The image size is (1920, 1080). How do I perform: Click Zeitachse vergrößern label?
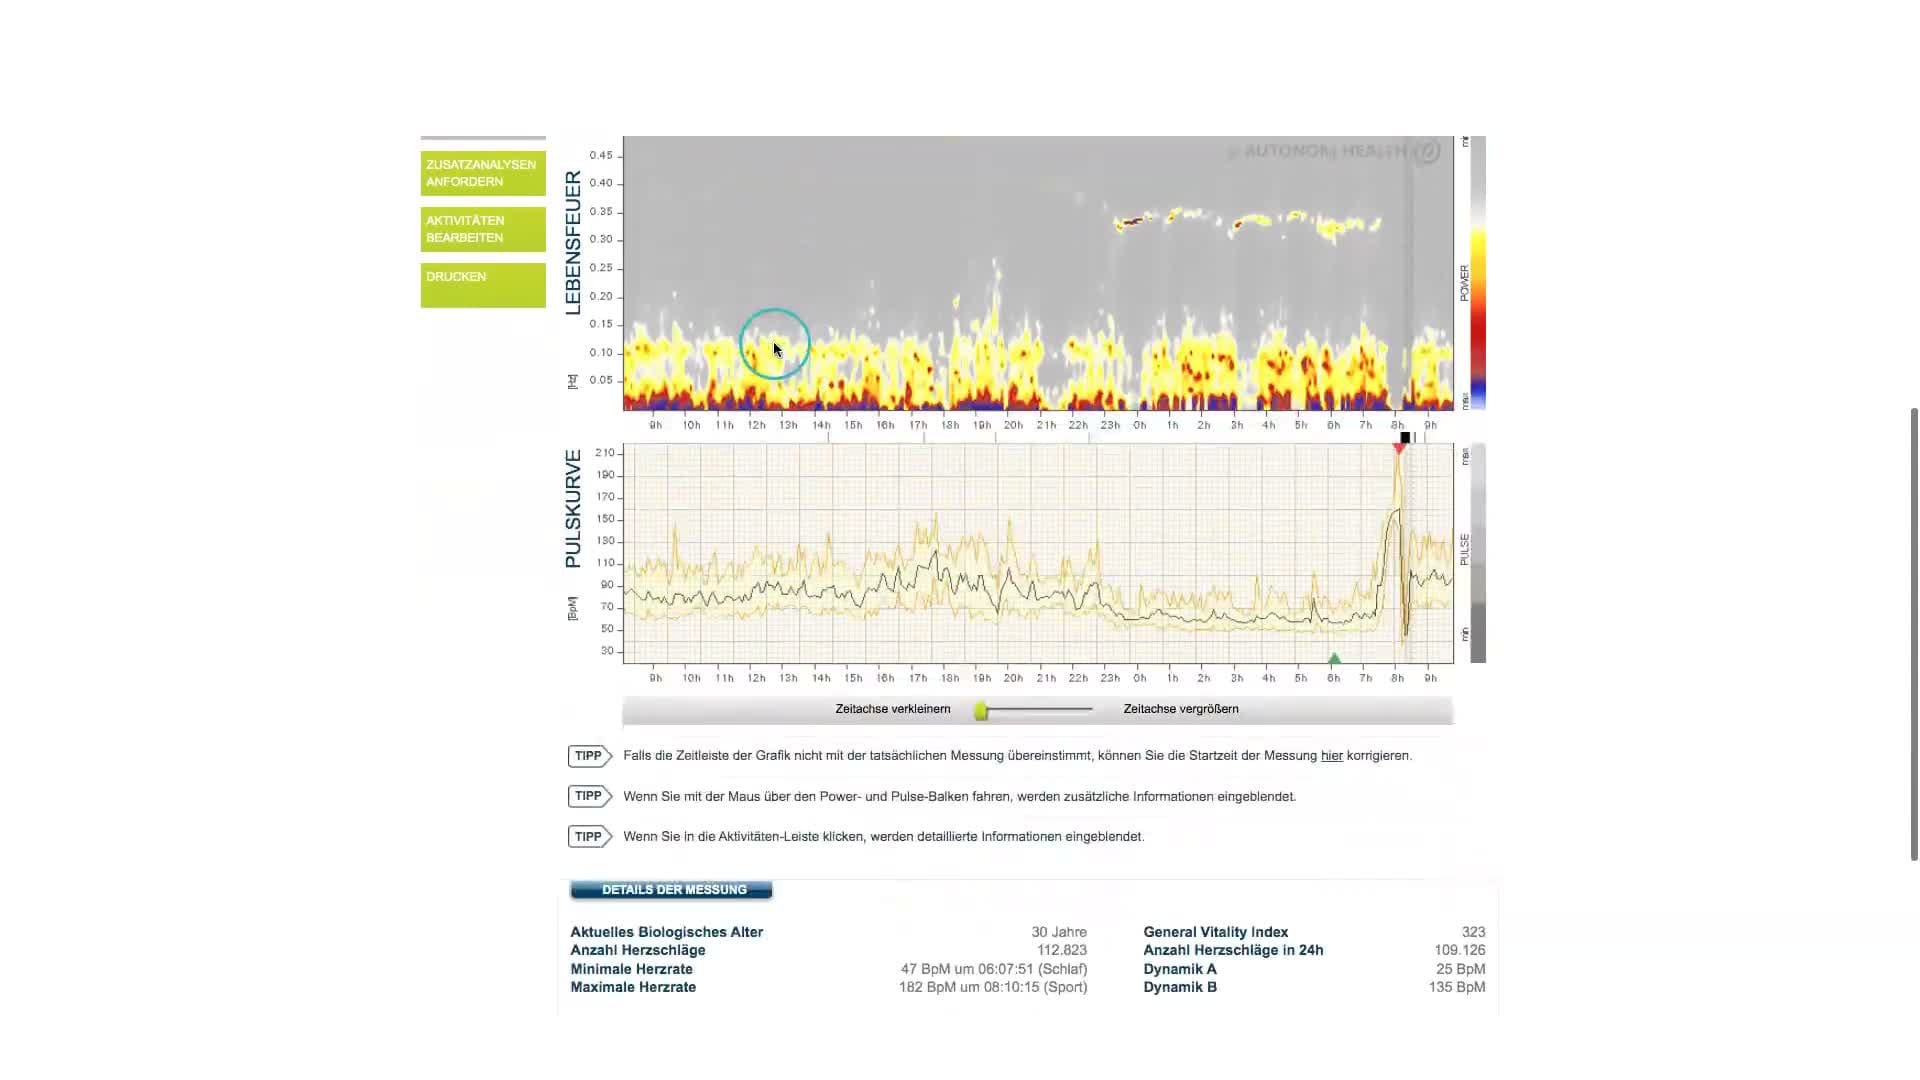pos(1180,709)
